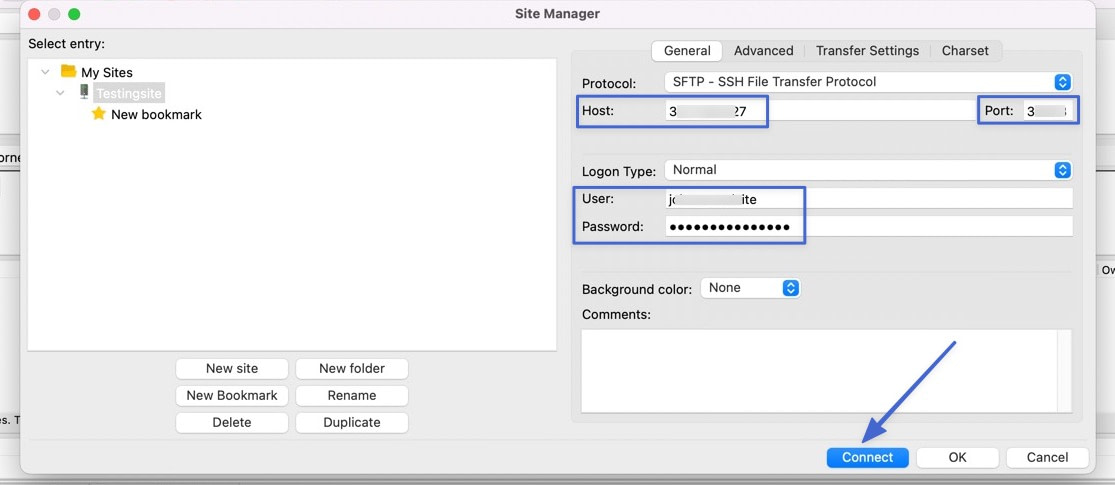Screen dimensions: 1115x485
Task: Click the Duplicate button
Action: point(352,422)
